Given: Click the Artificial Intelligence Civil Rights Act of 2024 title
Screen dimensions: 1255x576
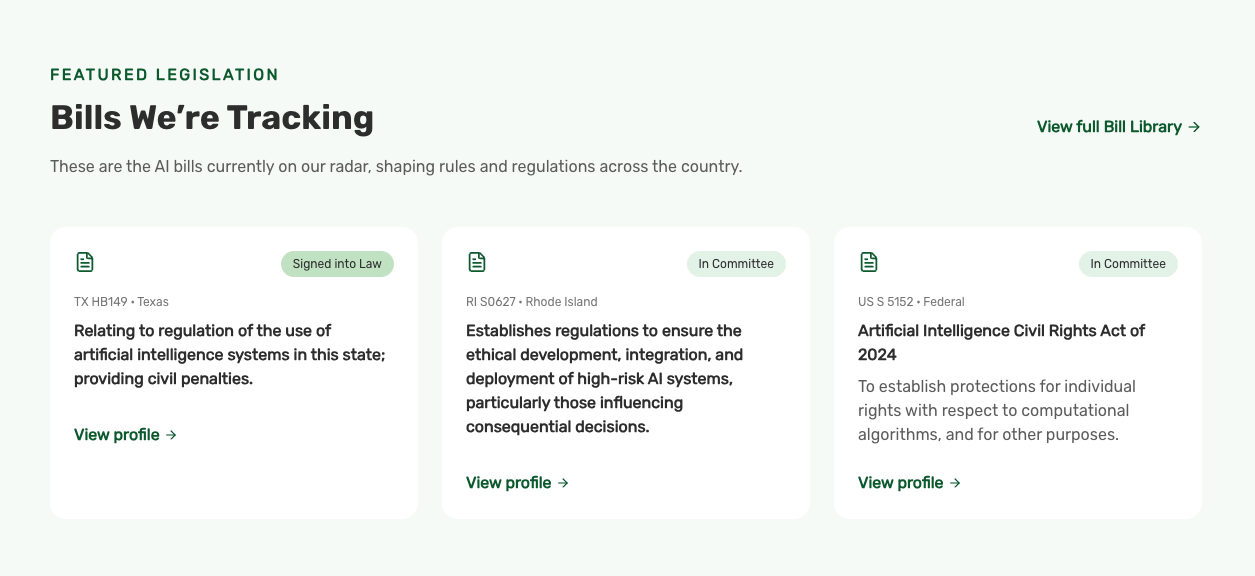Looking at the screenshot, I should coord(1001,342).
